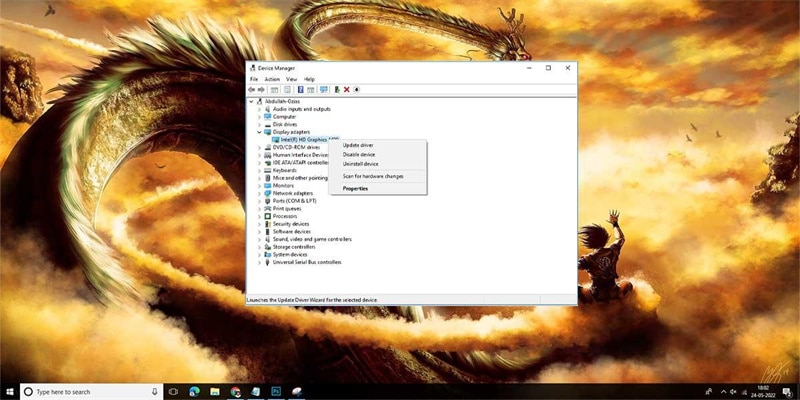Open the File menu
This screenshot has width=800, height=400.
[254, 80]
